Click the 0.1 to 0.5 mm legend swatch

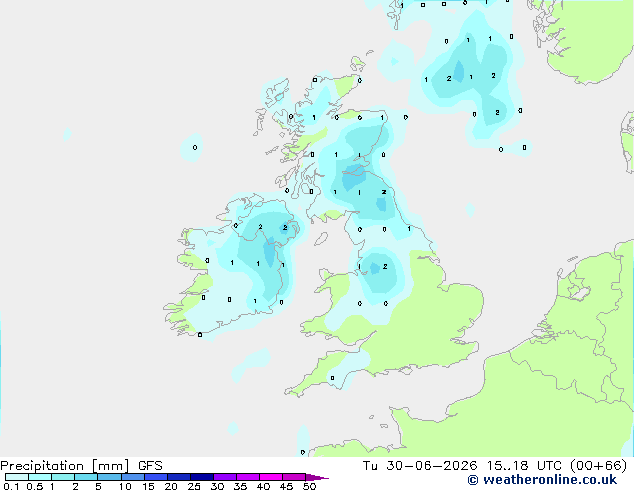point(17,477)
